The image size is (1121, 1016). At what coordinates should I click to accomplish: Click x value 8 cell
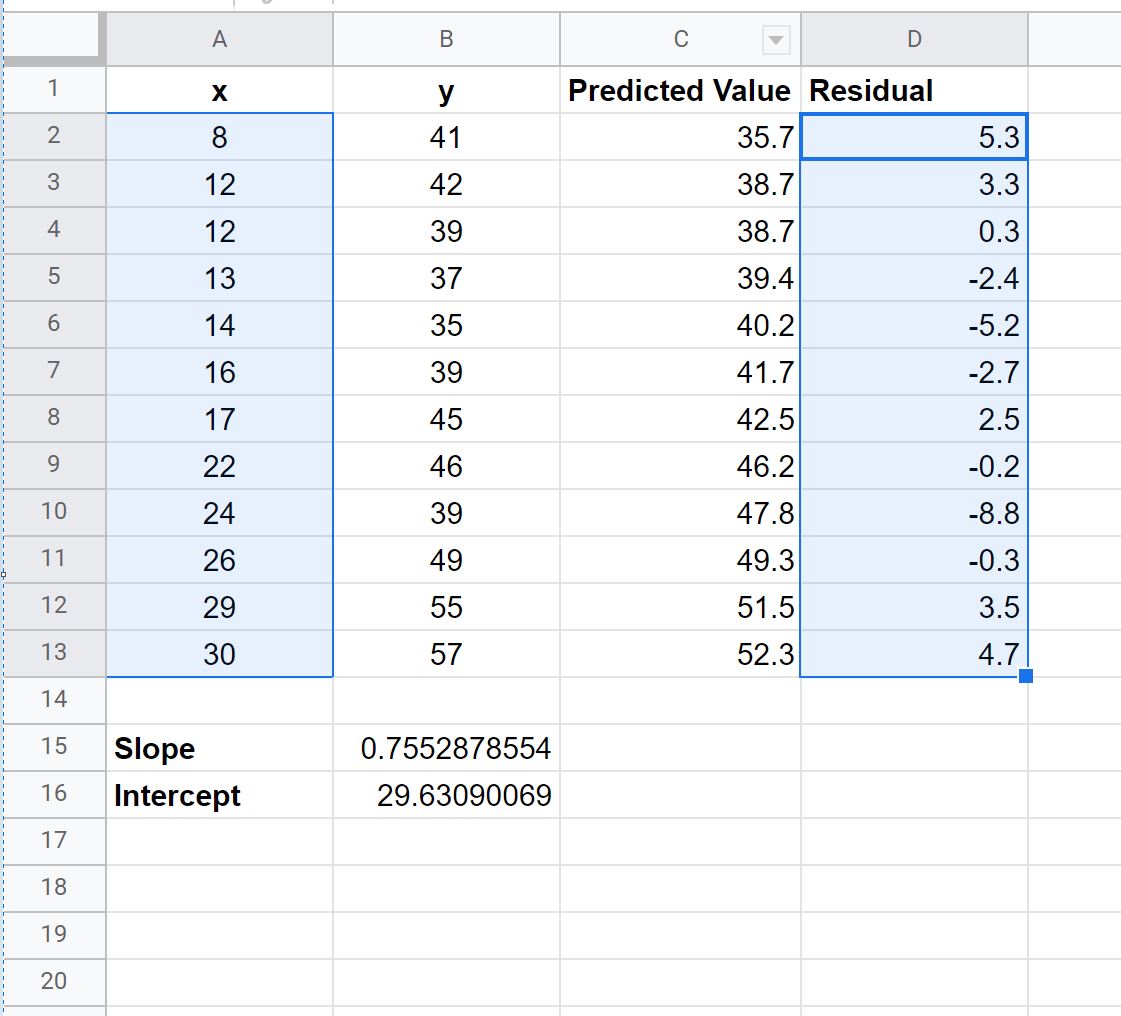[219, 137]
